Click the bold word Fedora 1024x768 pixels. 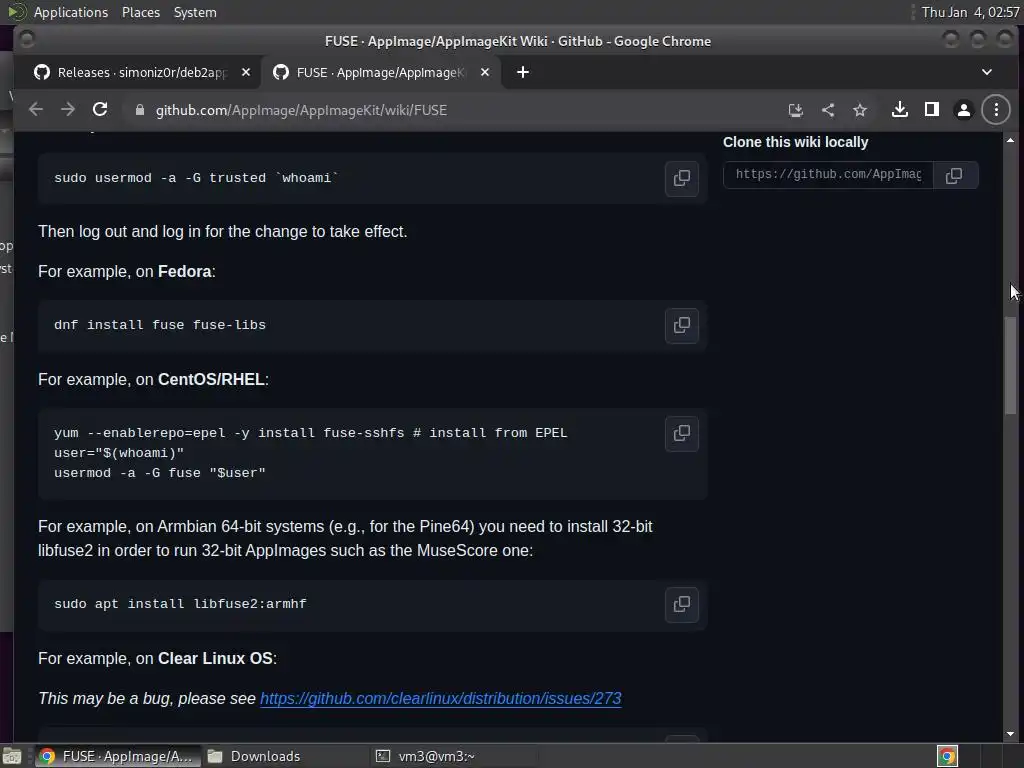coord(185,272)
